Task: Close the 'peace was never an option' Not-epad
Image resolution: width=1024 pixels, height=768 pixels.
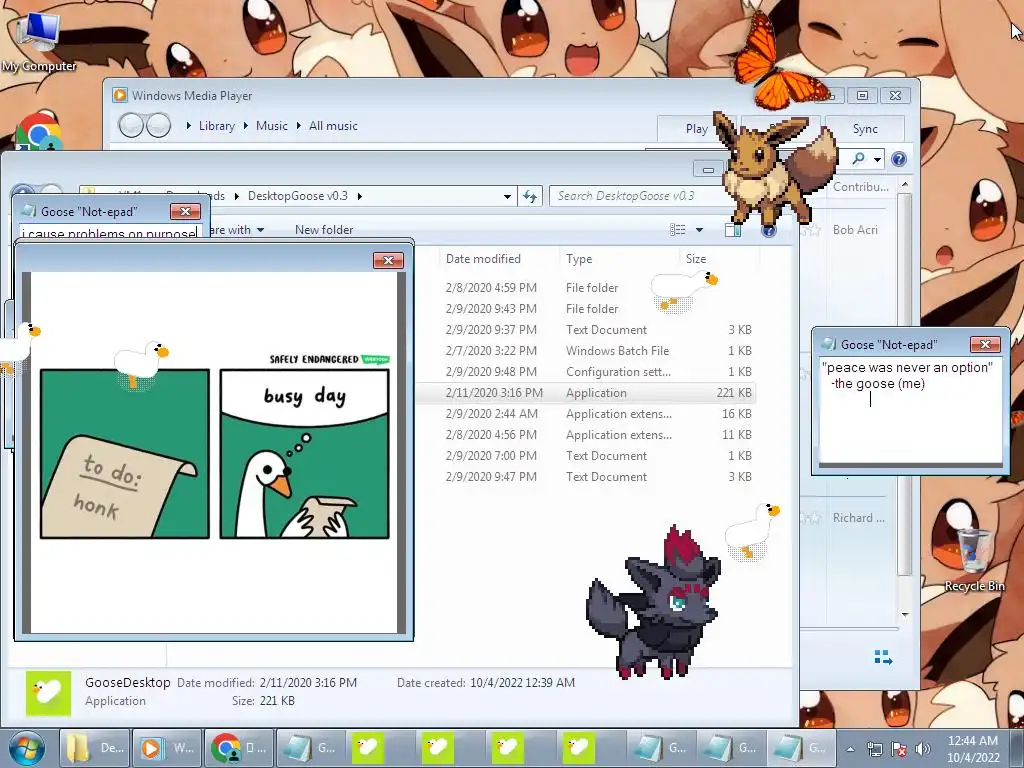Action: 985,344
